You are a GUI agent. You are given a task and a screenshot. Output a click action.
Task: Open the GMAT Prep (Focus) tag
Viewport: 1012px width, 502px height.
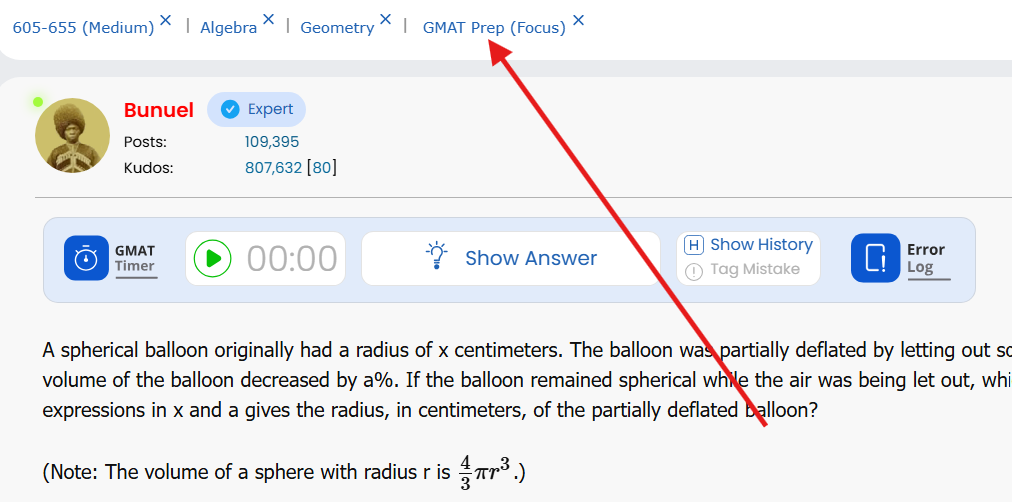(494, 28)
